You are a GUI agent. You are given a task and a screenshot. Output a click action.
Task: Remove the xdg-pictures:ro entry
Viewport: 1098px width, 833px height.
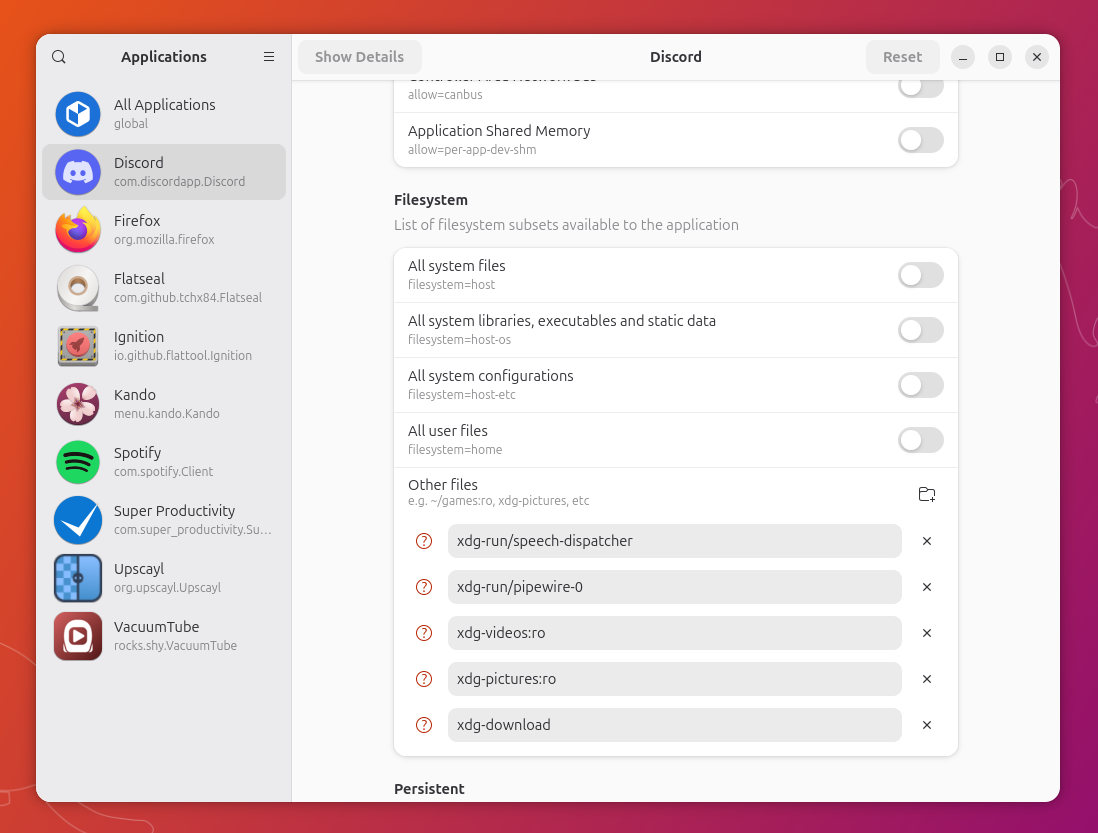pos(926,679)
